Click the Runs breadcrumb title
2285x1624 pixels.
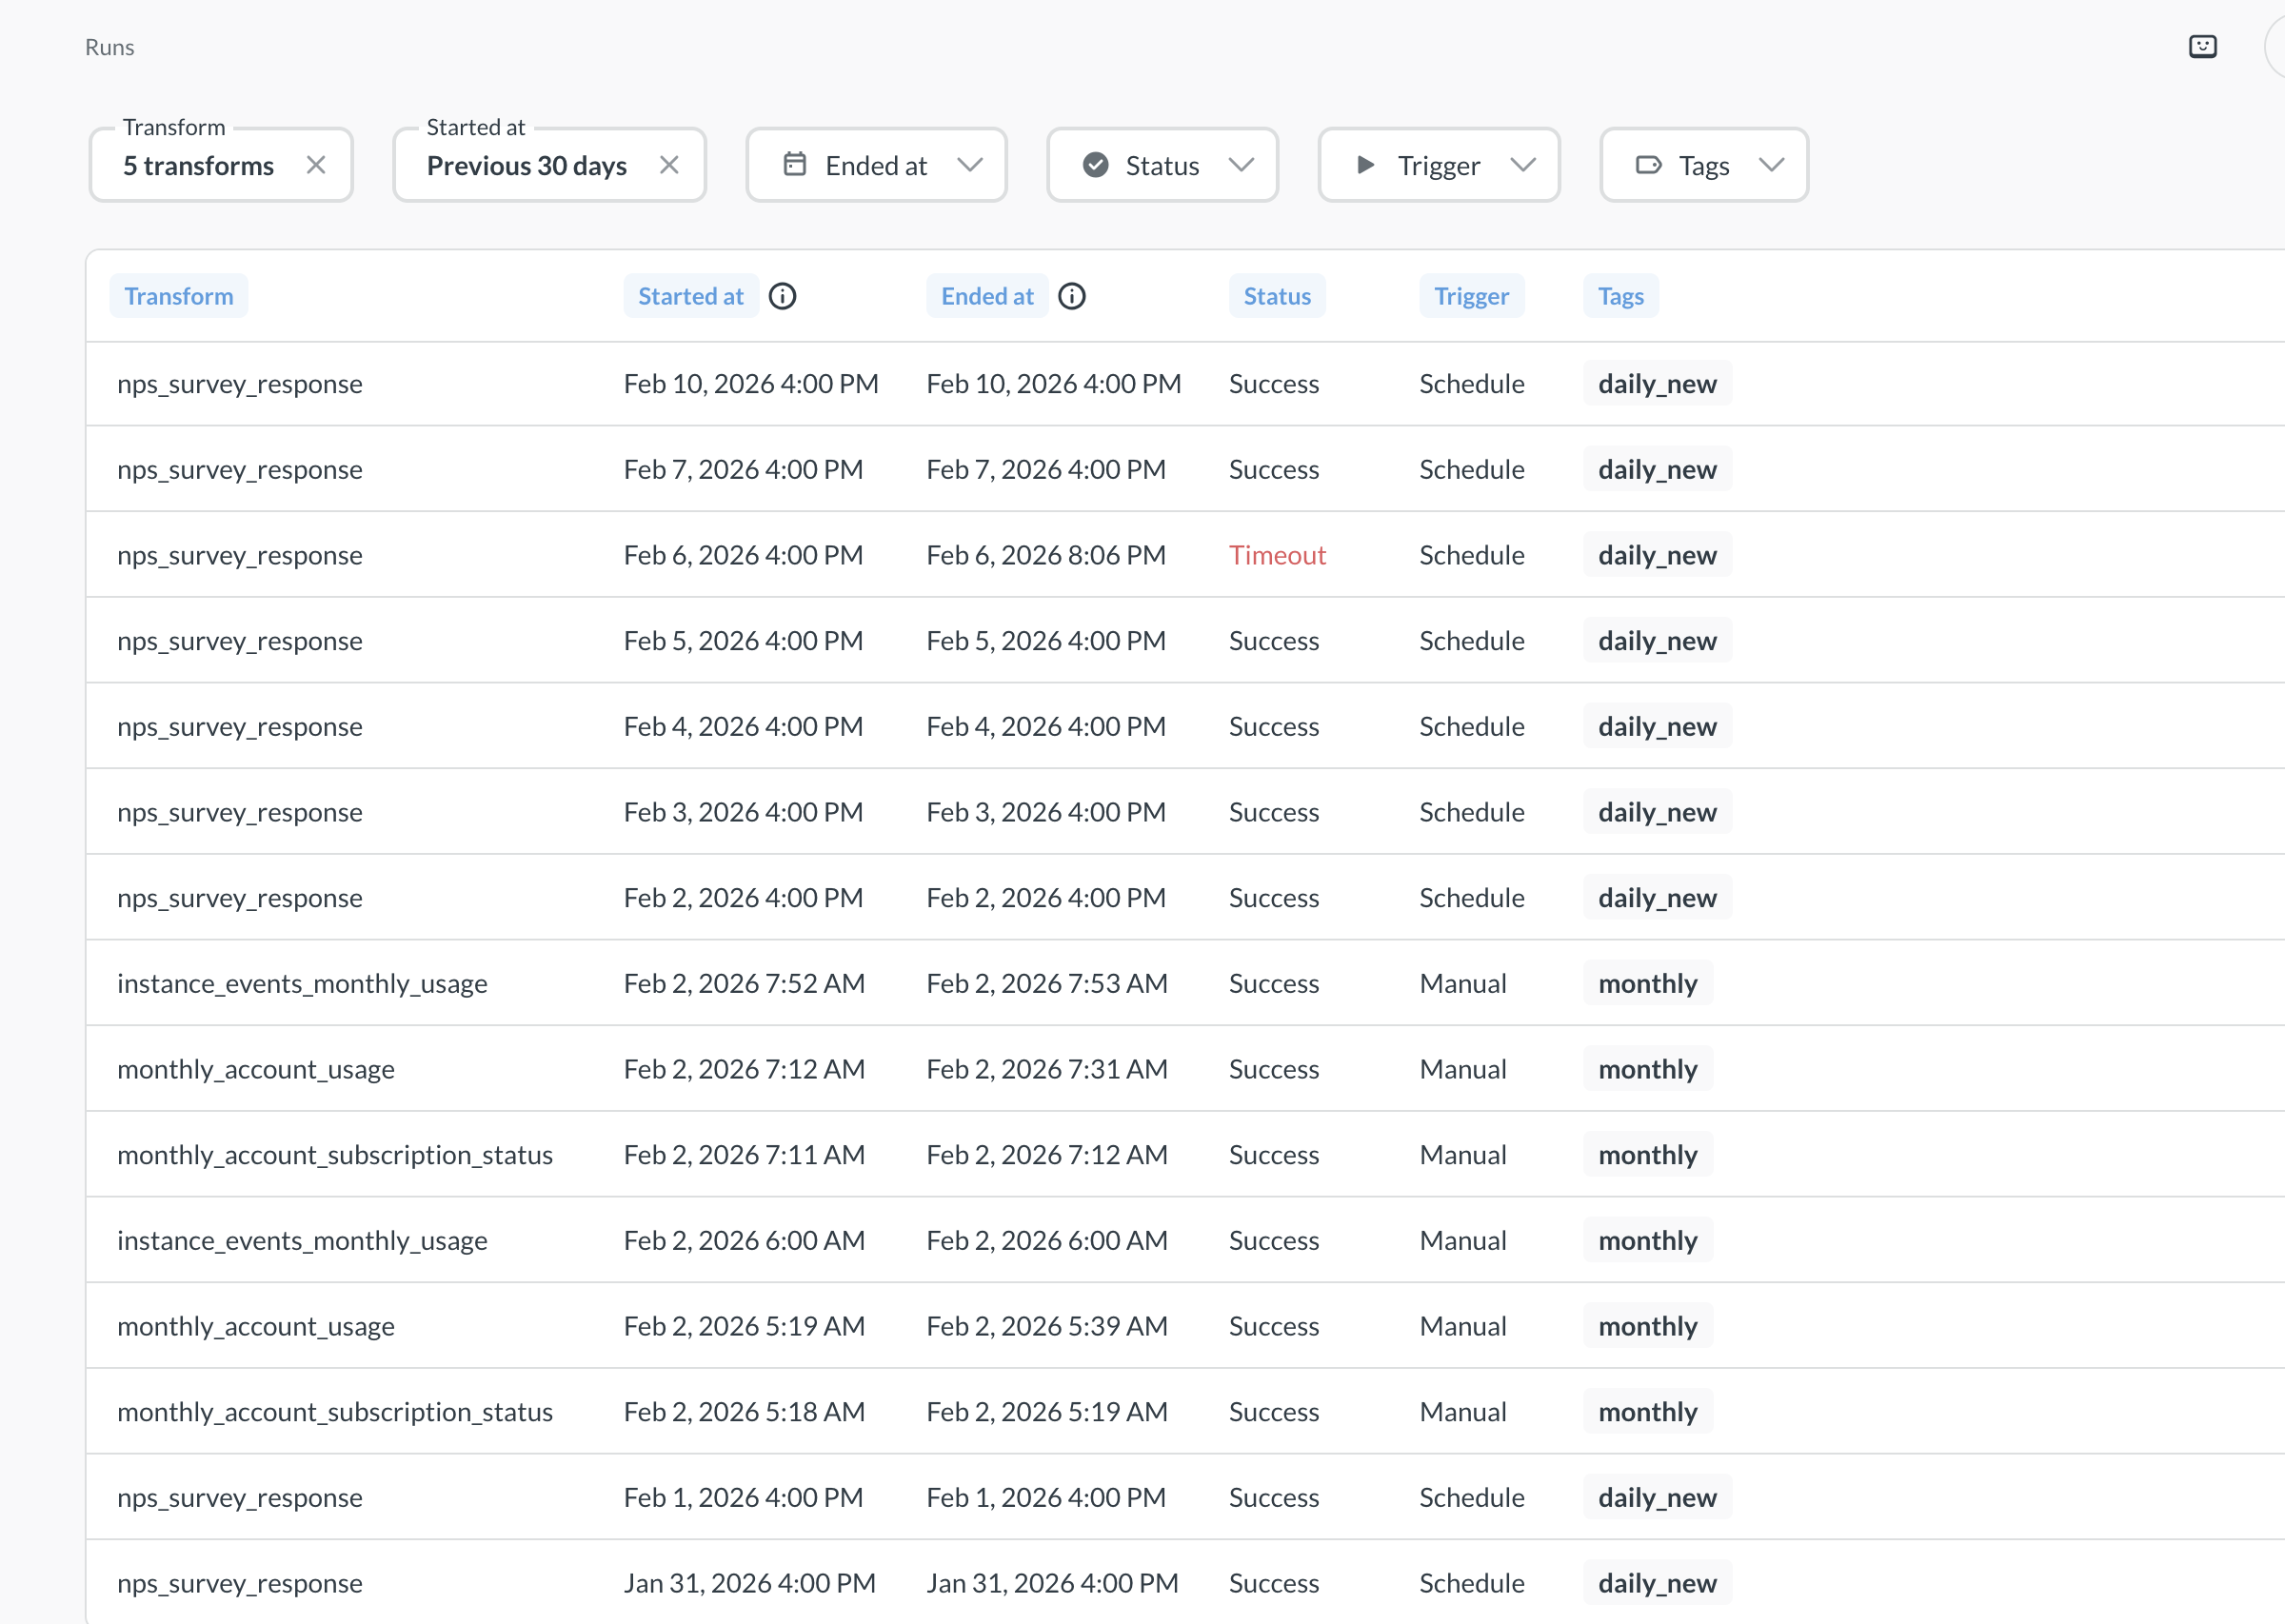pos(109,47)
